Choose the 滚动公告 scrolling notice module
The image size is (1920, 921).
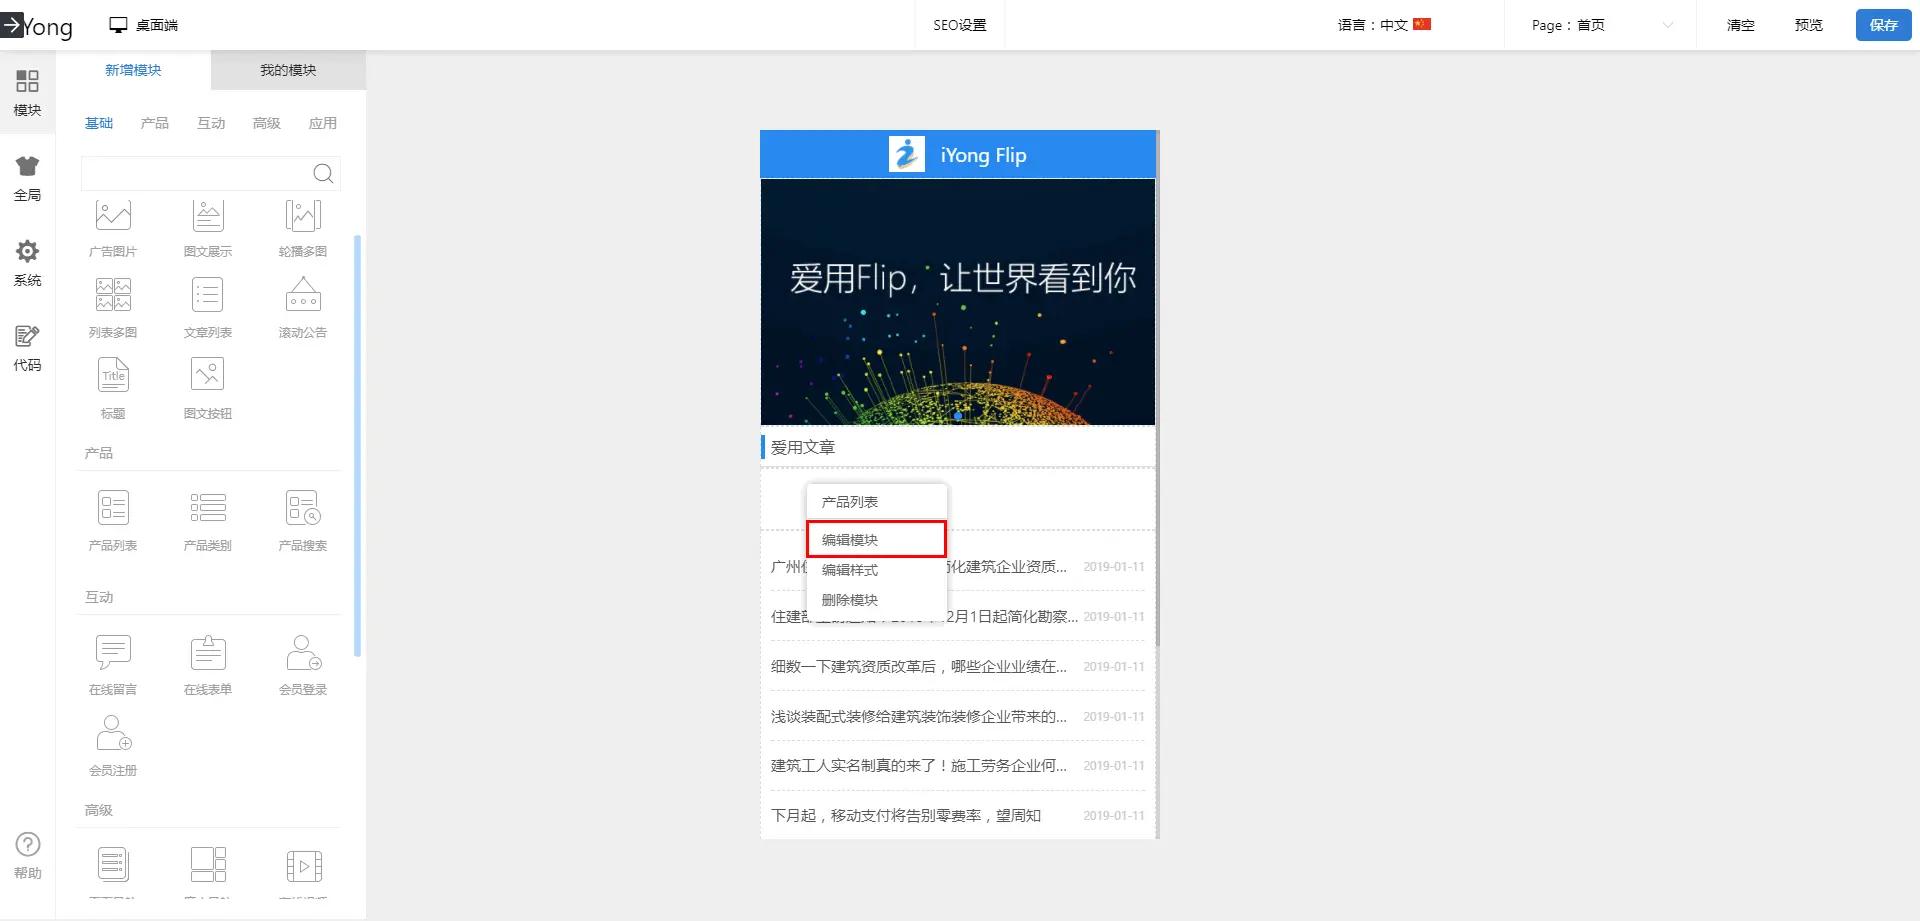tap(302, 297)
